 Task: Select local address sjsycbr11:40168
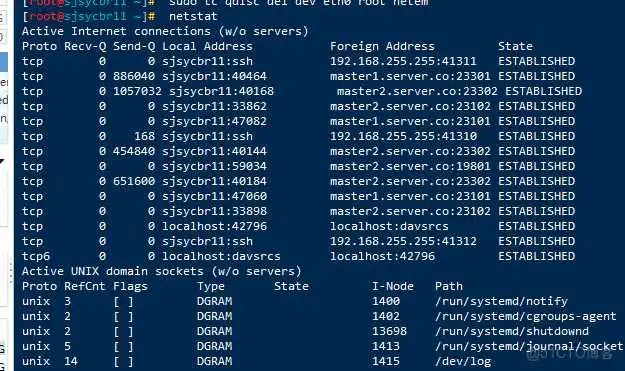(222, 92)
